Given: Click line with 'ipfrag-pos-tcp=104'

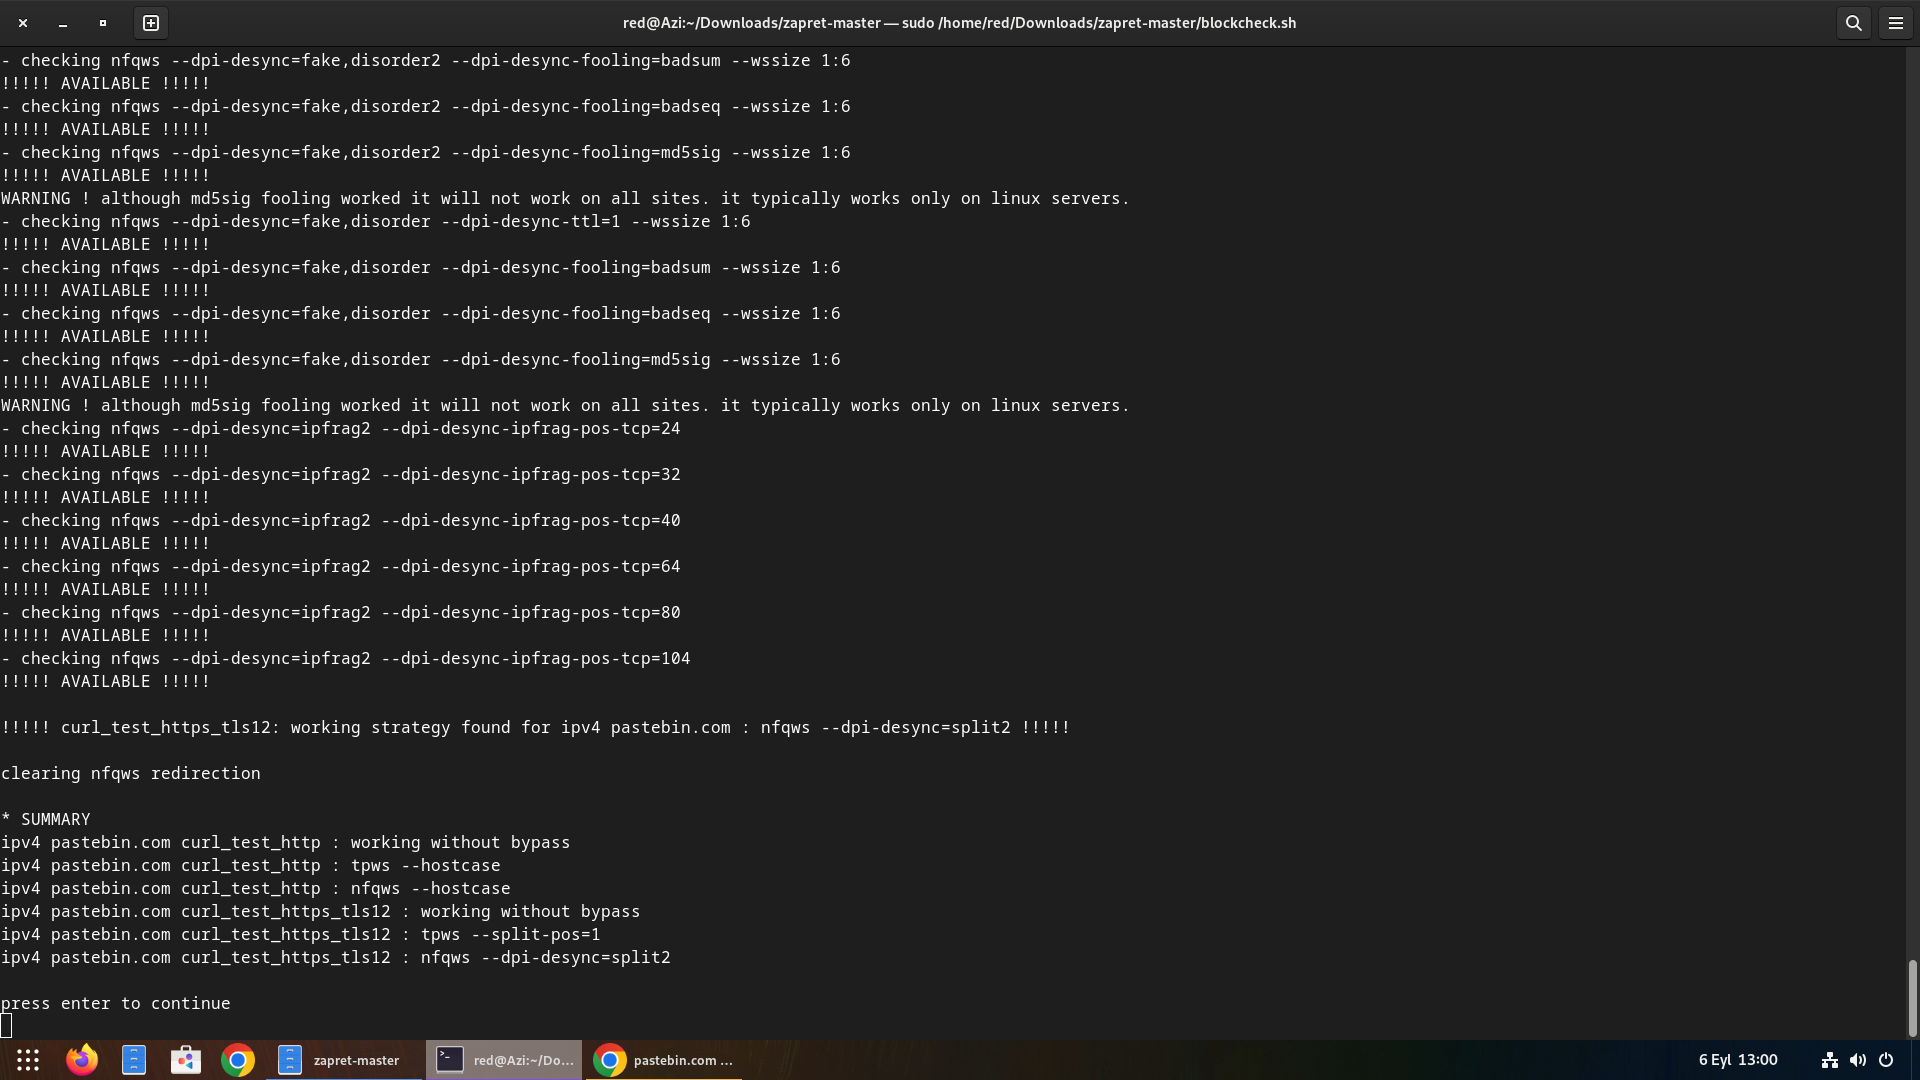Looking at the screenshot, I should (x=346, y=658).
